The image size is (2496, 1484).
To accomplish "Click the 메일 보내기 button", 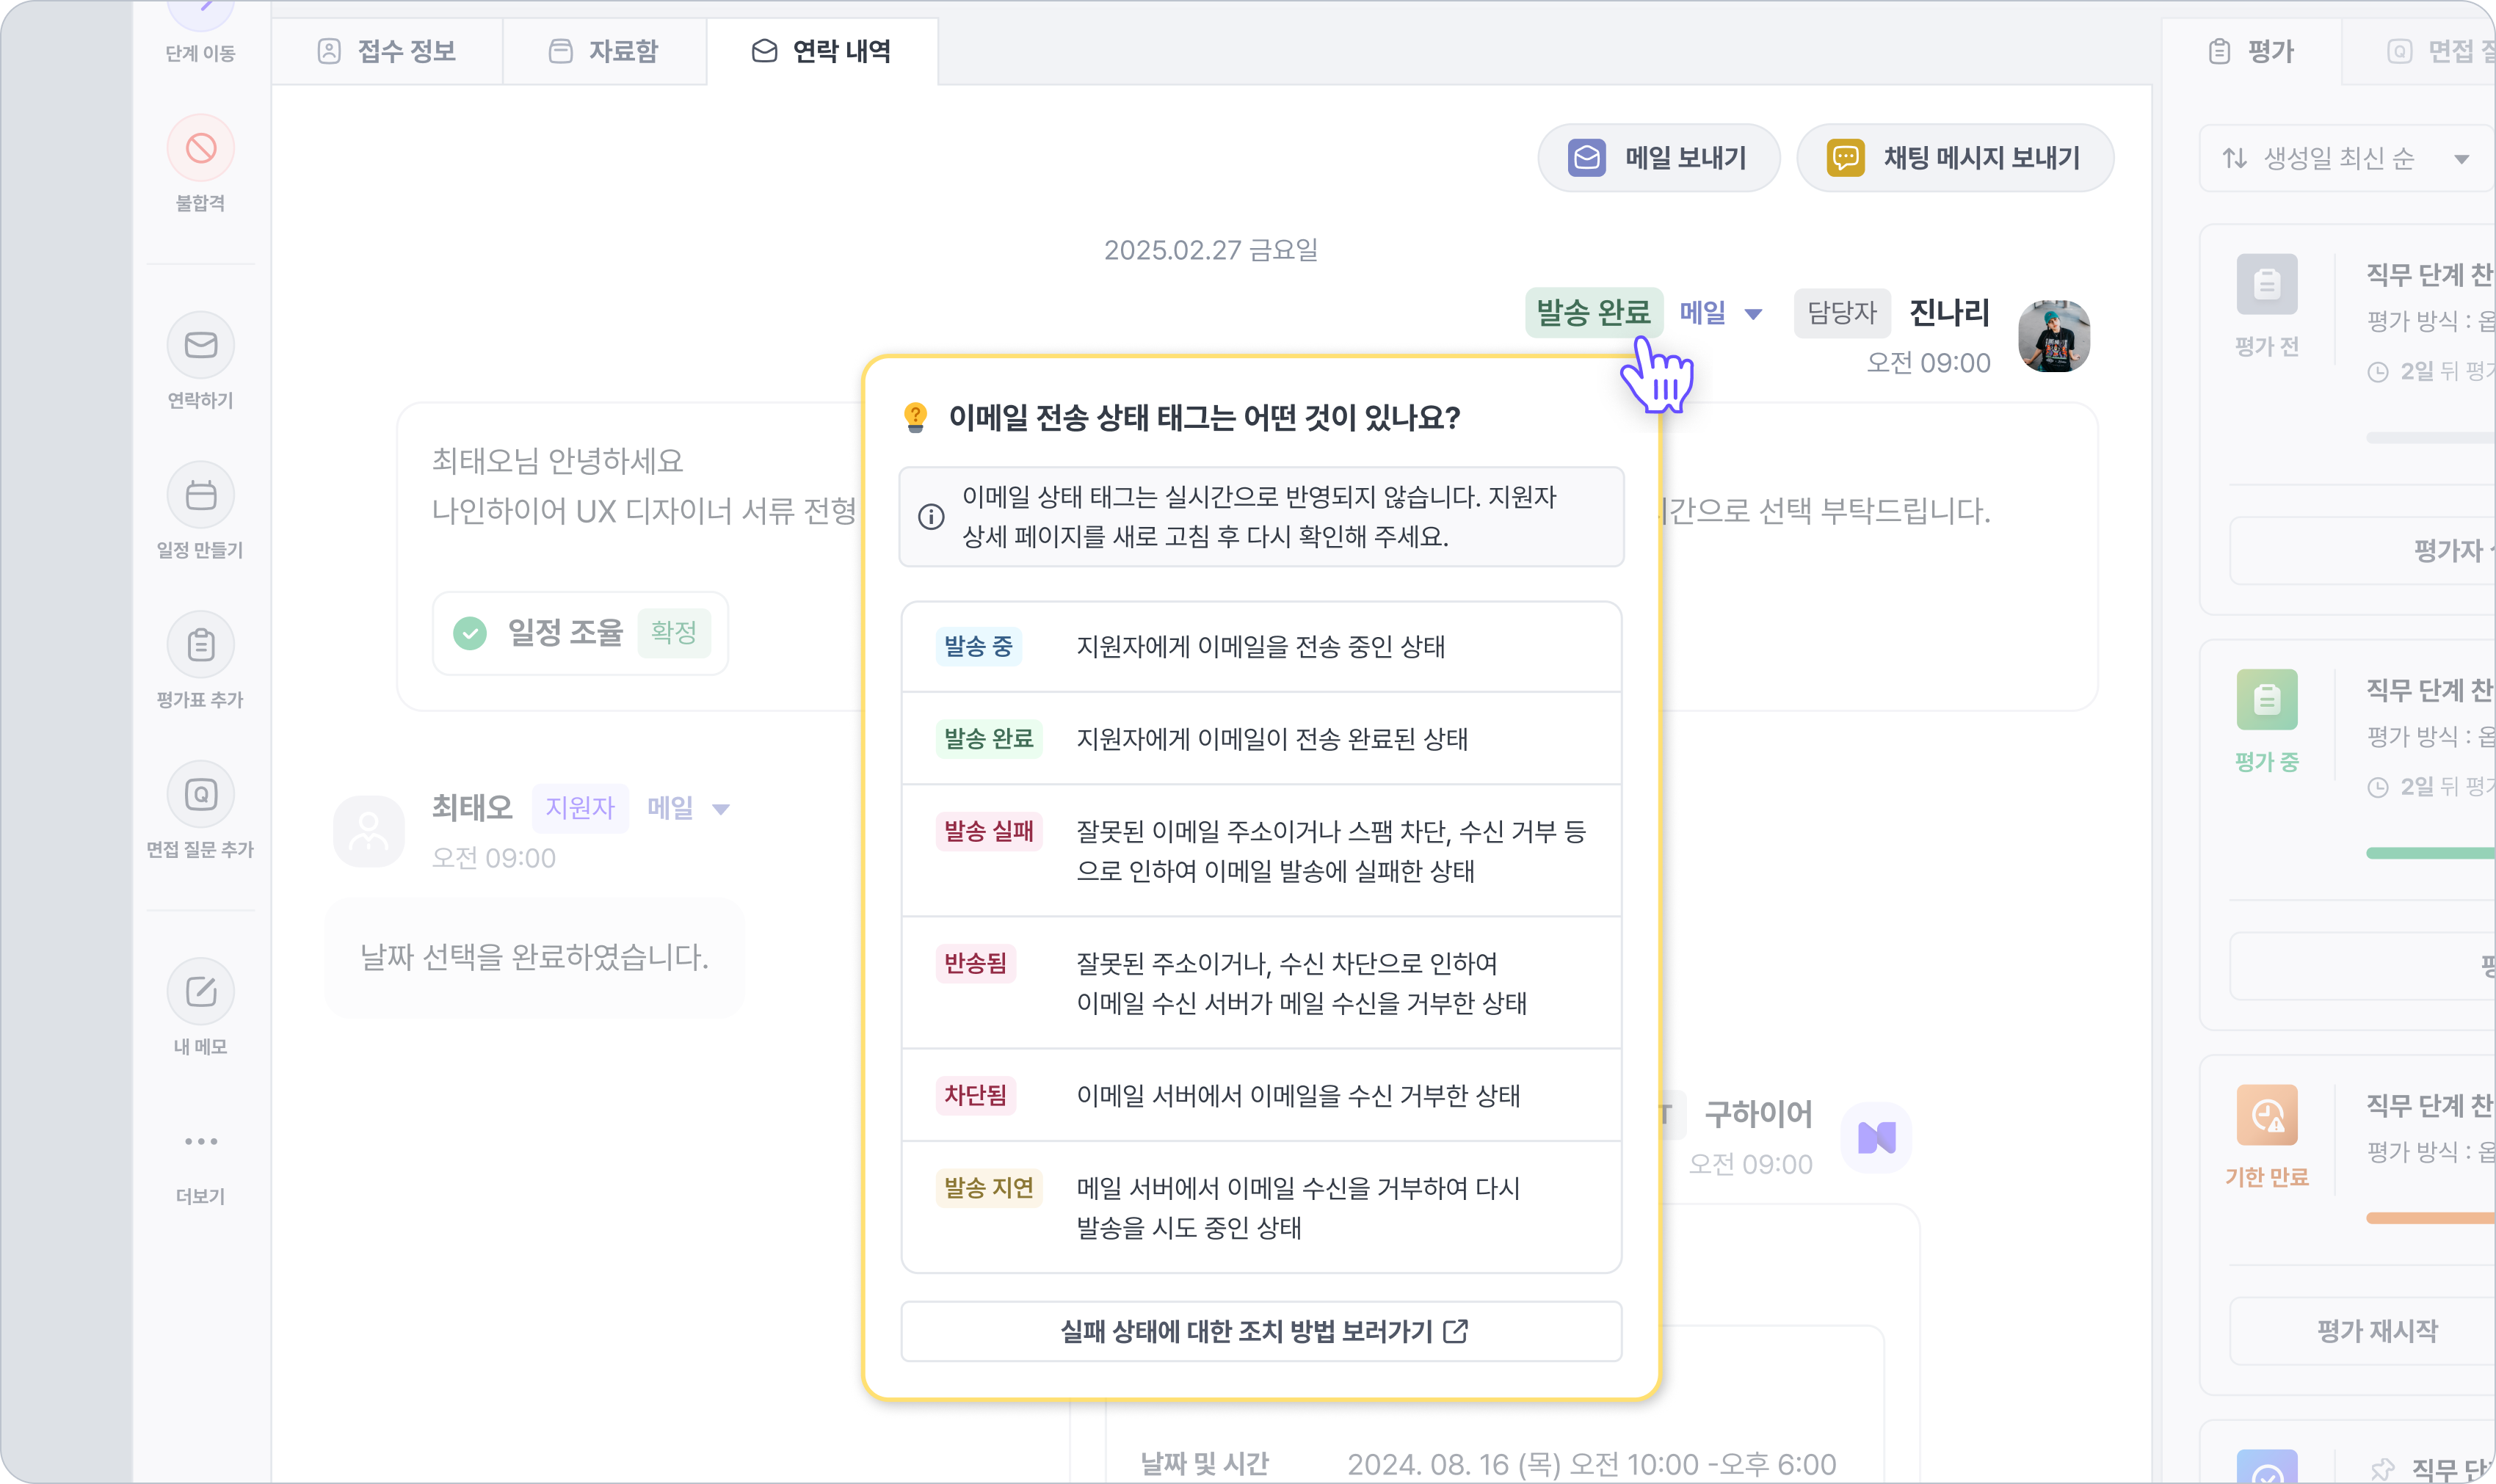I will [1658, 158].
